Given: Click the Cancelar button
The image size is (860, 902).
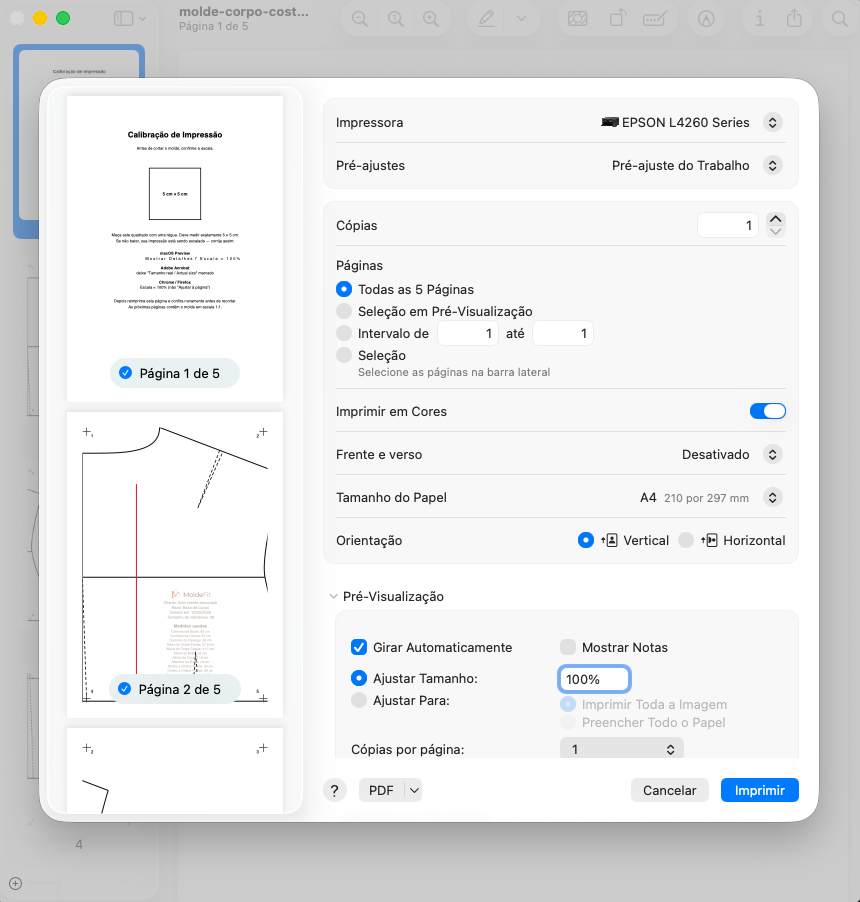Looking at the screenshot, I should click(670, 790).
